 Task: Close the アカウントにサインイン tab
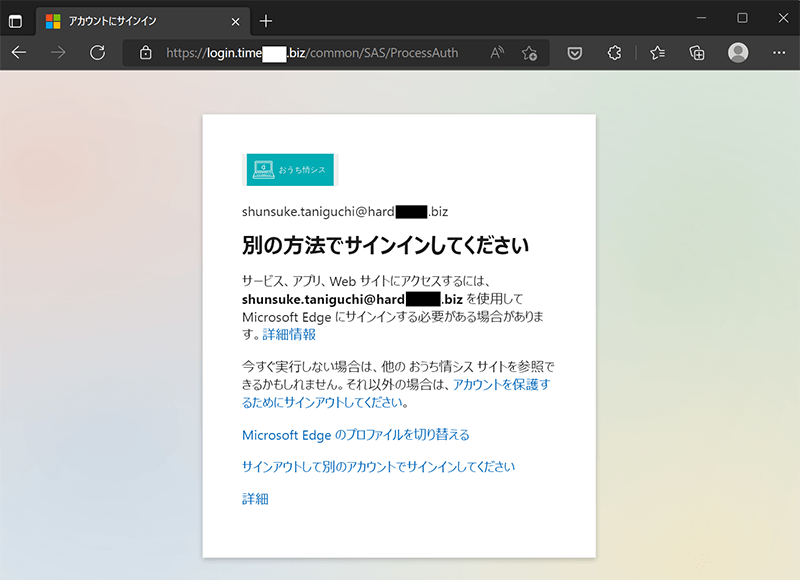[235, 22]
